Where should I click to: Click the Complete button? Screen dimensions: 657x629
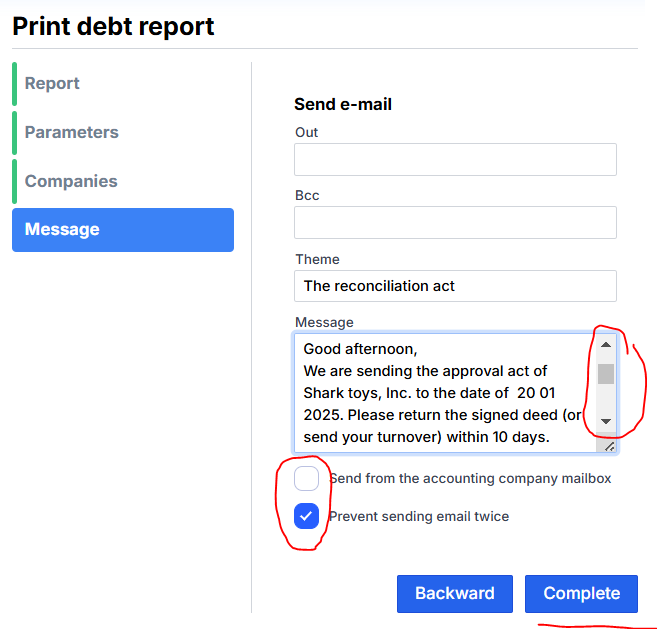(x=581, y=594)
